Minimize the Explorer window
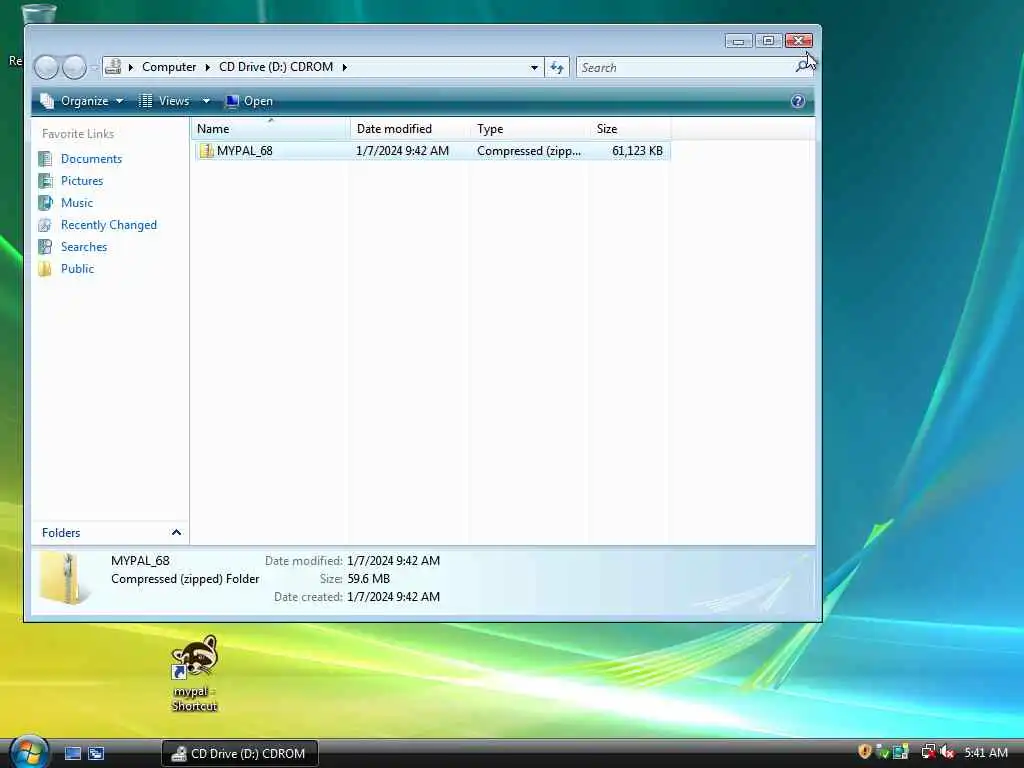The image size is (1024, 768). point(739,40)
